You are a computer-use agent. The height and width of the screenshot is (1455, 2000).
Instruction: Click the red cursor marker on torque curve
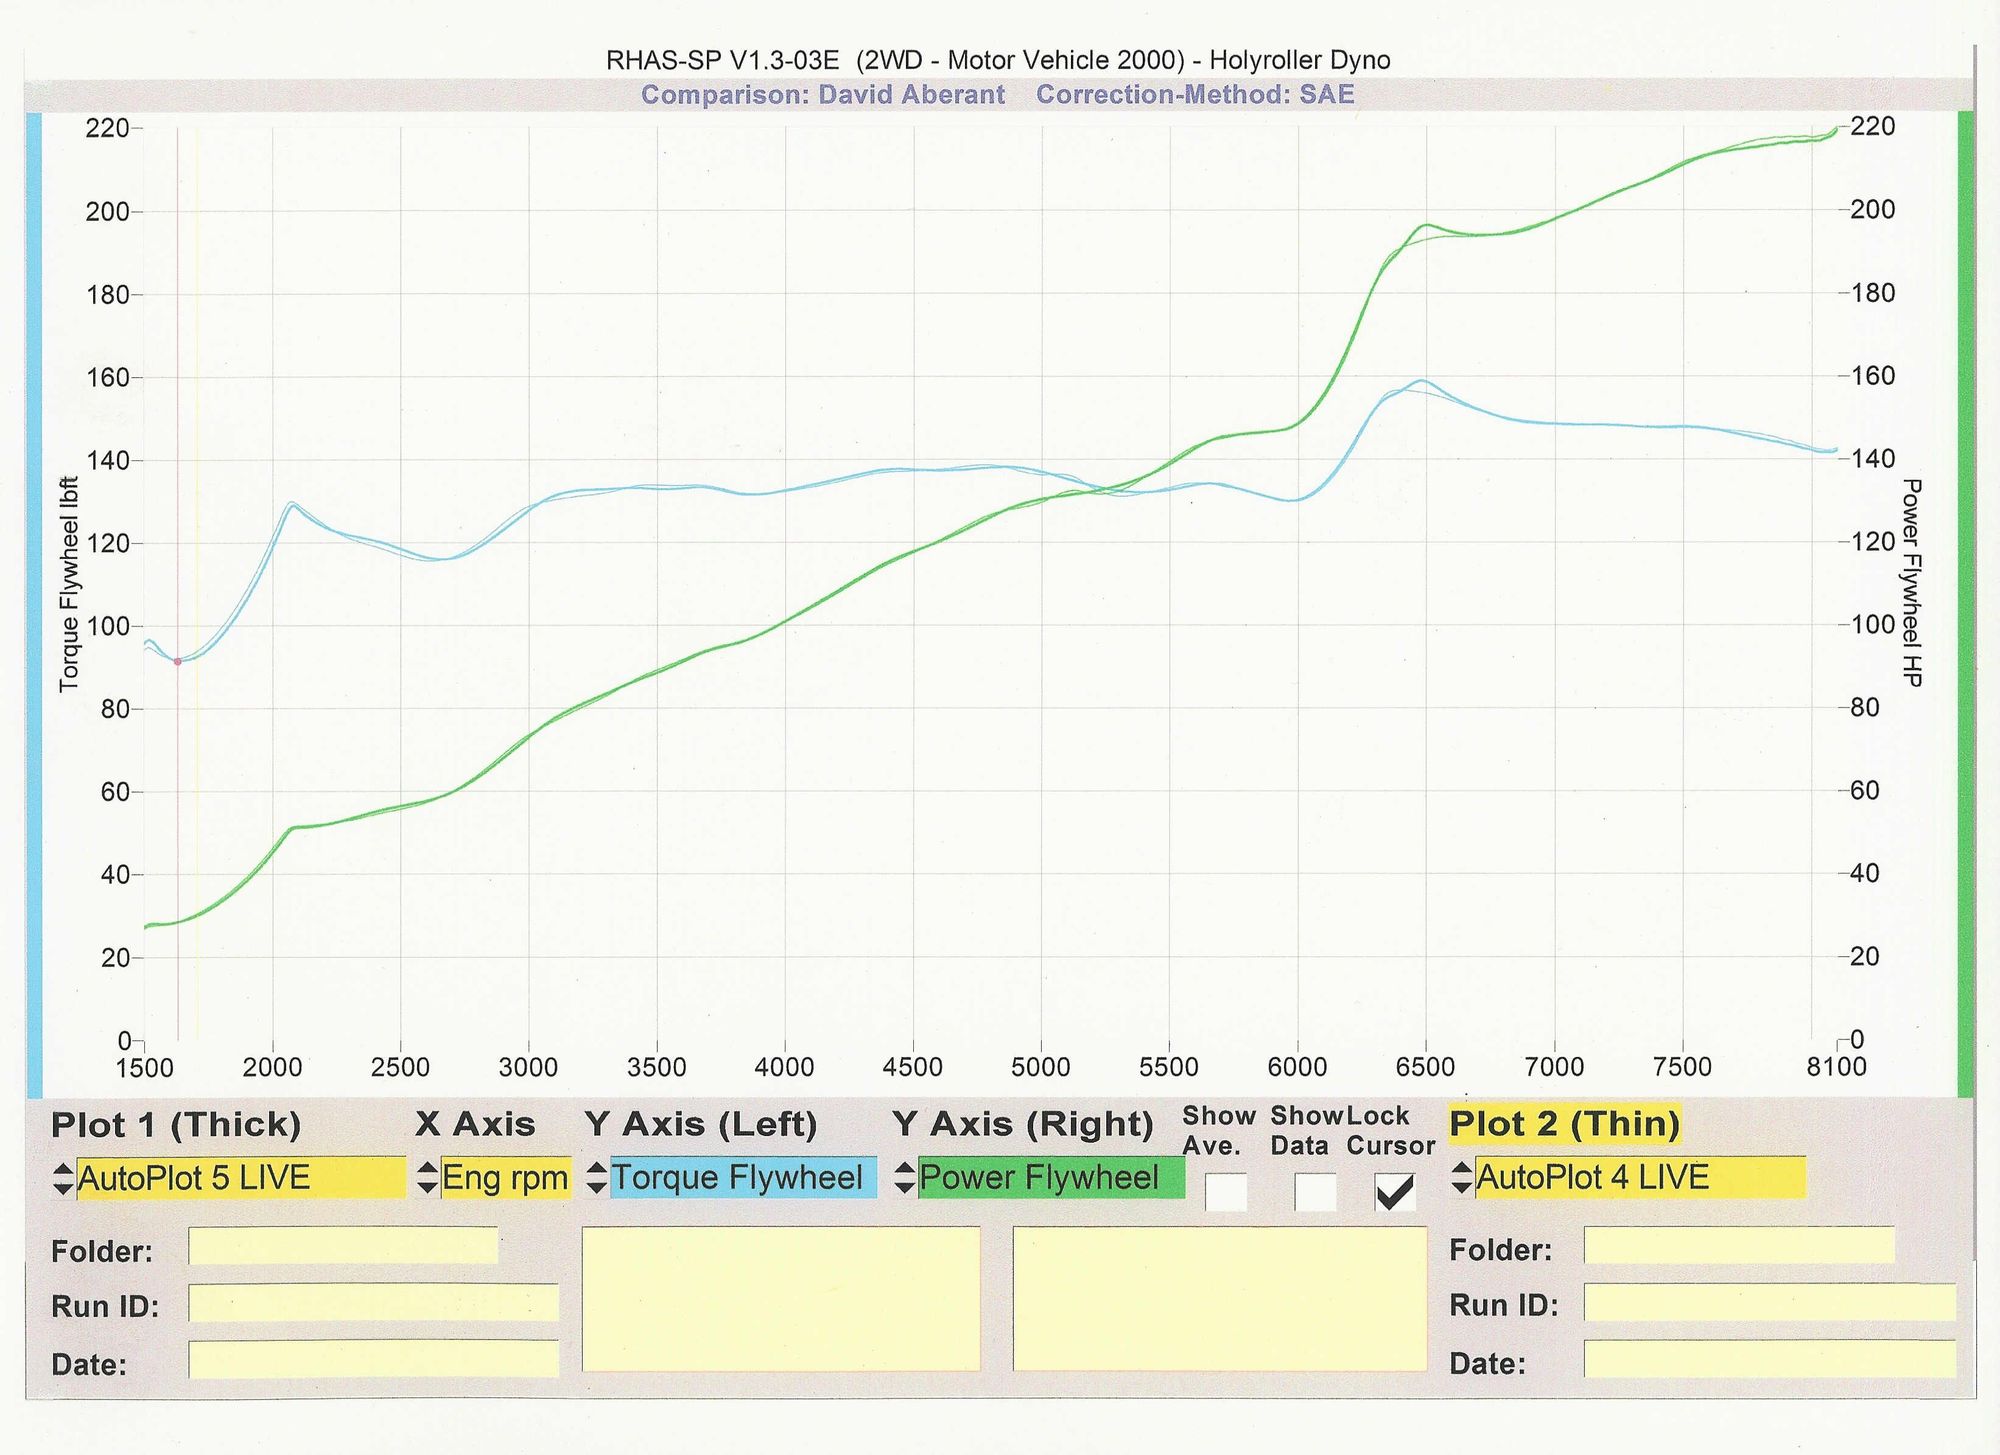tap(178, 661)
